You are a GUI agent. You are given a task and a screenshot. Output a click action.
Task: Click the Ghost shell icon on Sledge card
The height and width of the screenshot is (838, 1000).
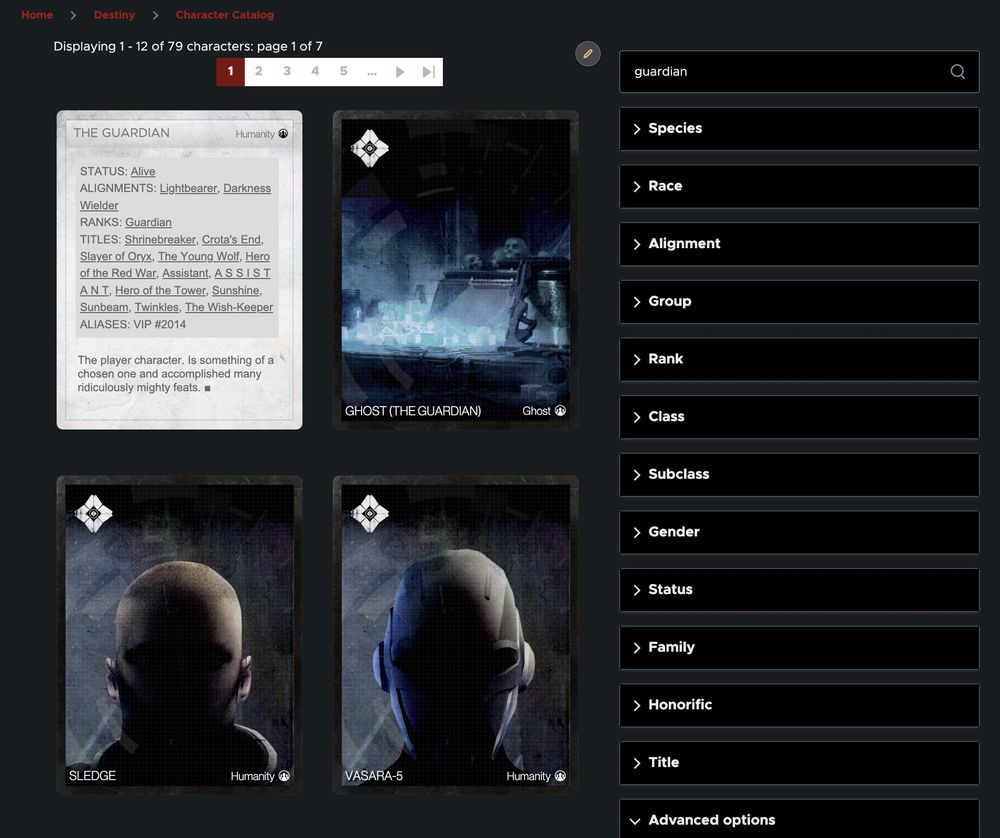[94, 513]
